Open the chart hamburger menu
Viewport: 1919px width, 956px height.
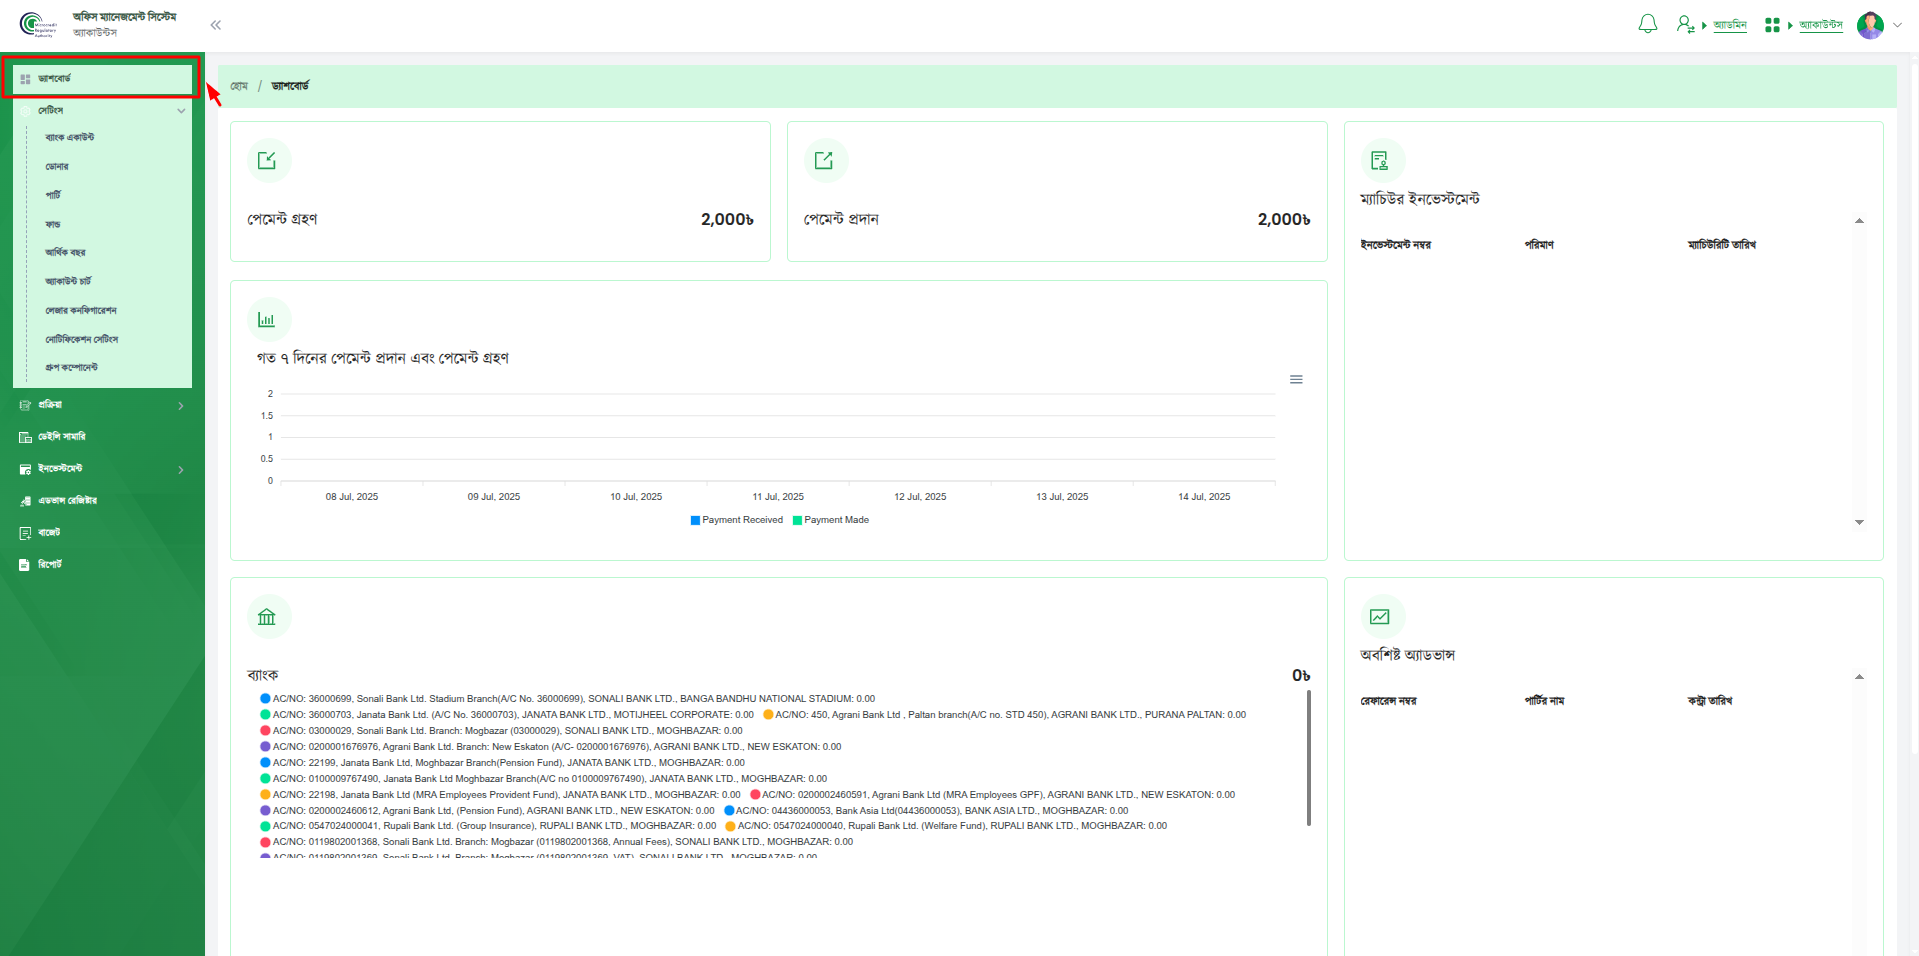pos(1296,379)
